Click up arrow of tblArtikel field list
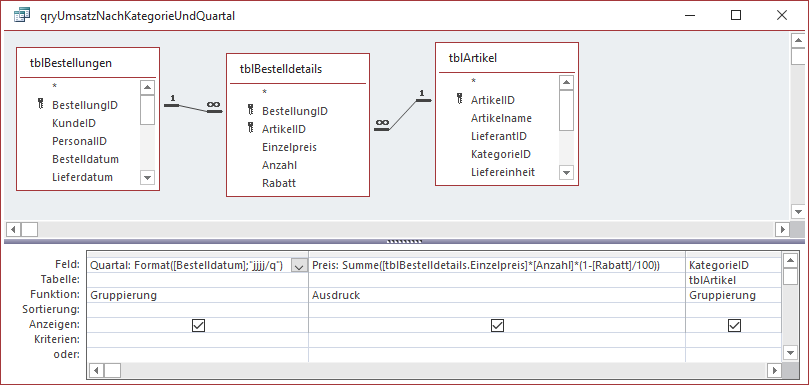Image resolution: width=809 pixels, height=385 pixels. click(567, 83)
